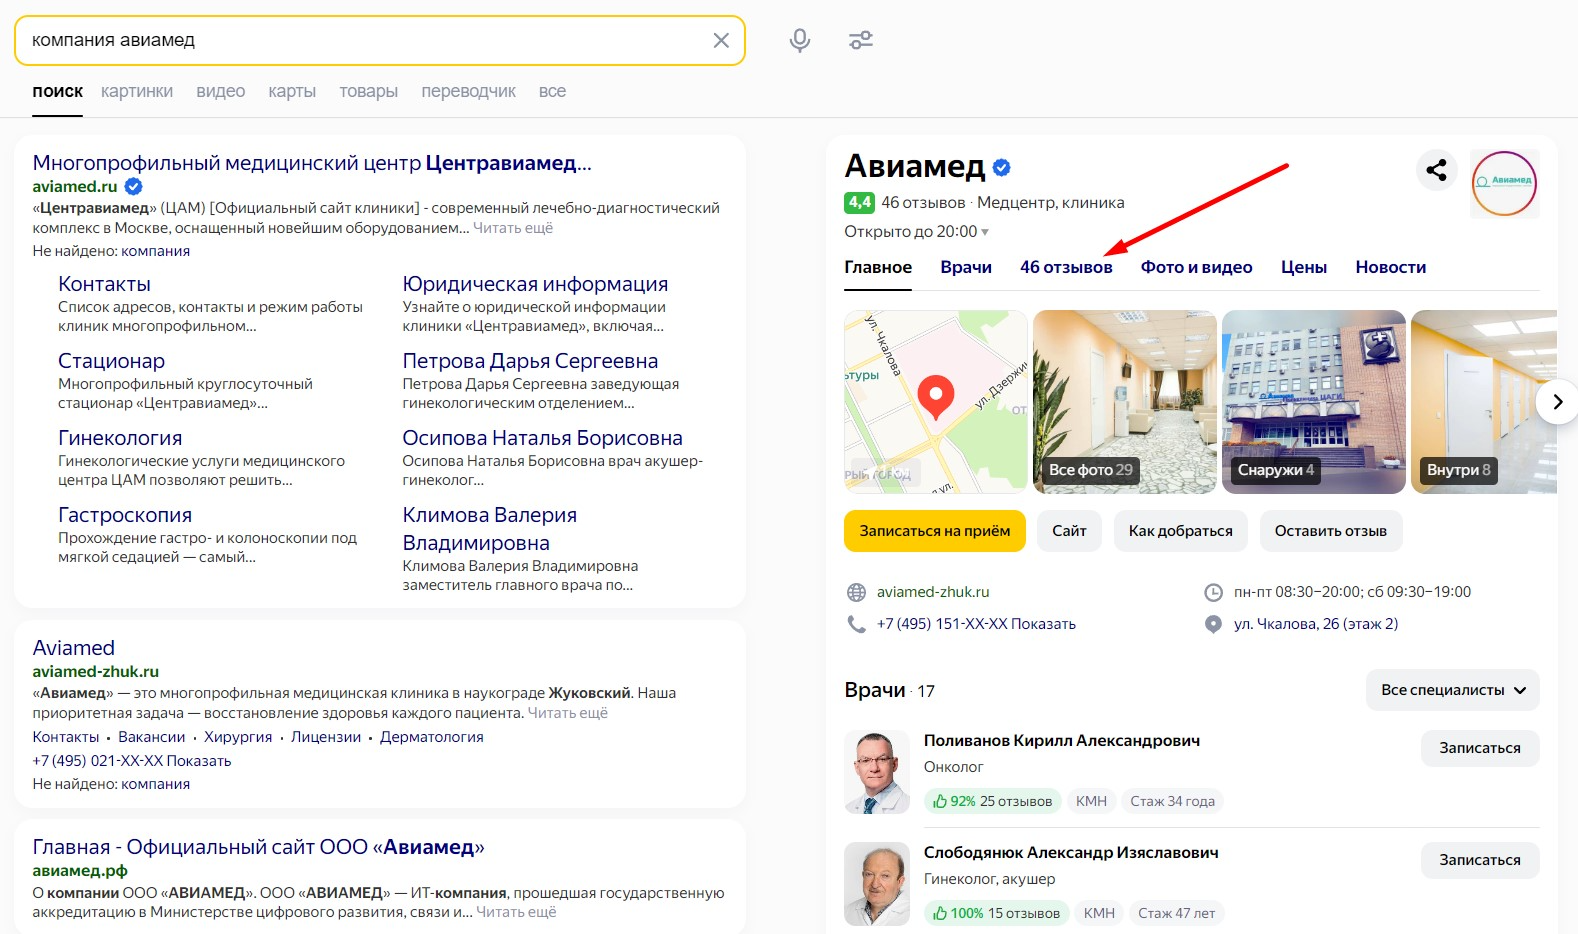
Task: Open the Гинекология sitelink
Action: (120, 438)
